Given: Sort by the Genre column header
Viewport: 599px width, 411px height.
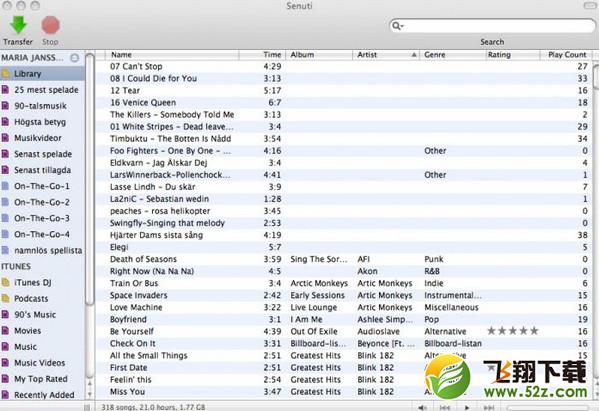Looking at the screenshot, I should pos(452,55).
